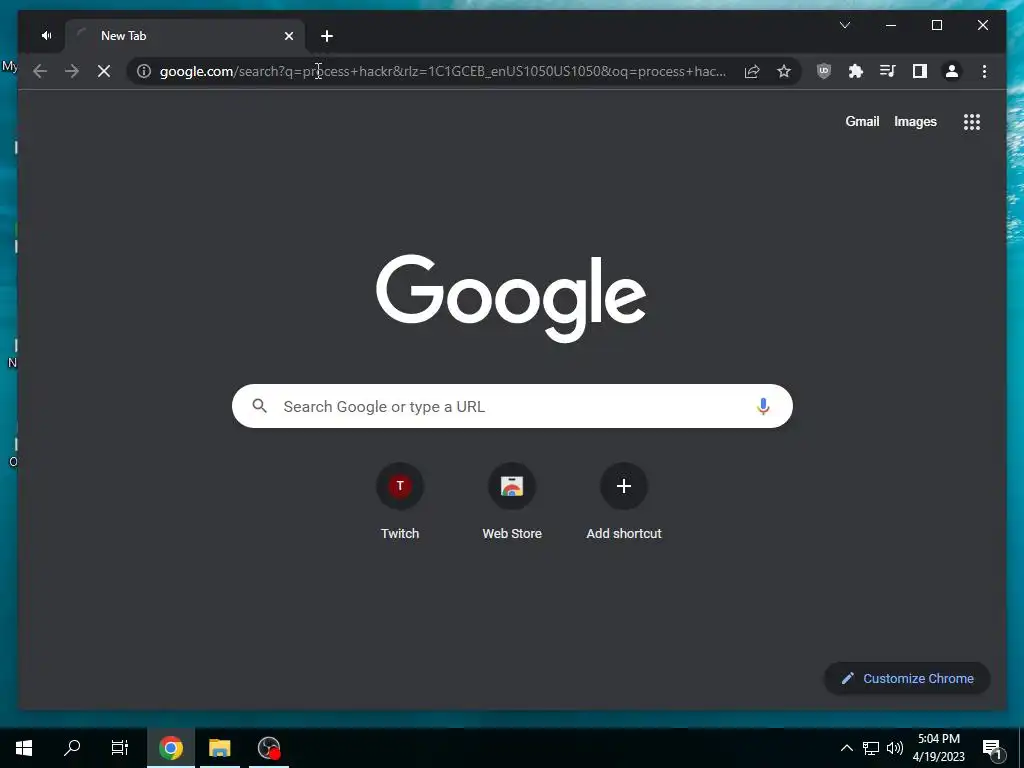Click the Chrome taskbar icon

pyautogui.click(x=171, y=748)
